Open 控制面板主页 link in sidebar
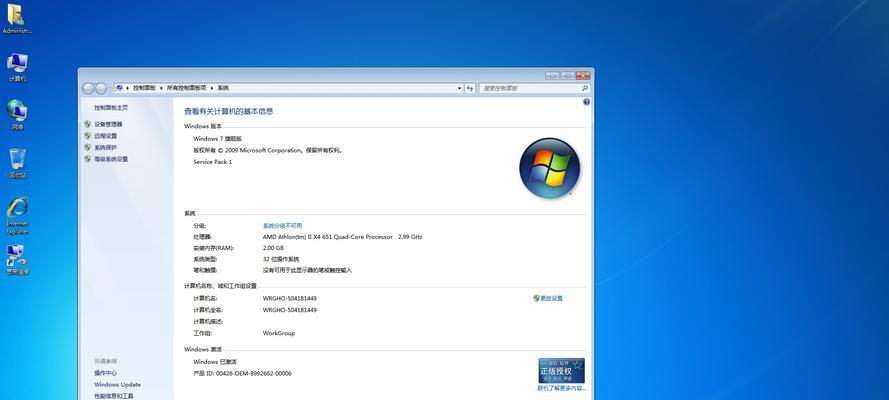This screenshot has width=889, height=400. (x=111, y=108)
